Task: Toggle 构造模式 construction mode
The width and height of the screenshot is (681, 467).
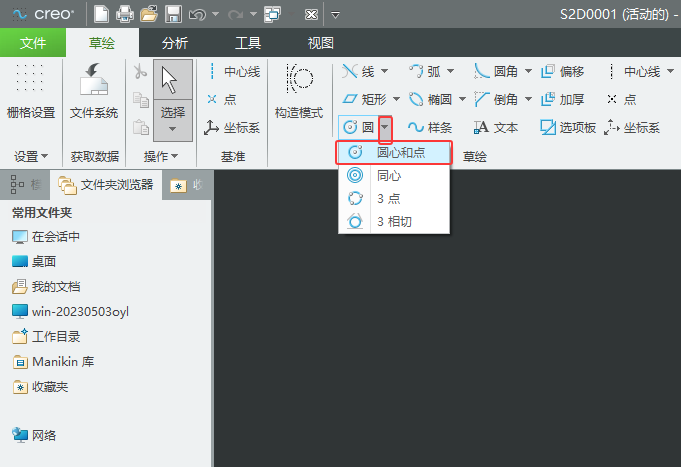Action: tap(299, 91)
